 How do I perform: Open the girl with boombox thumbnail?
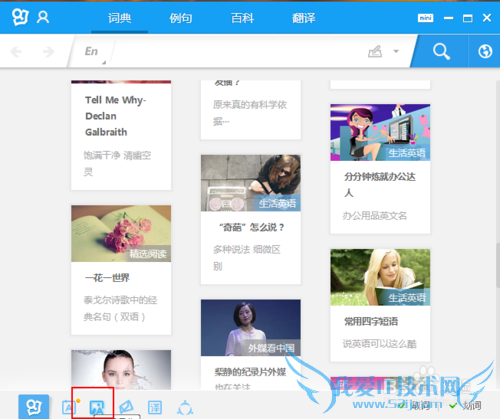[x=251, y=183]
